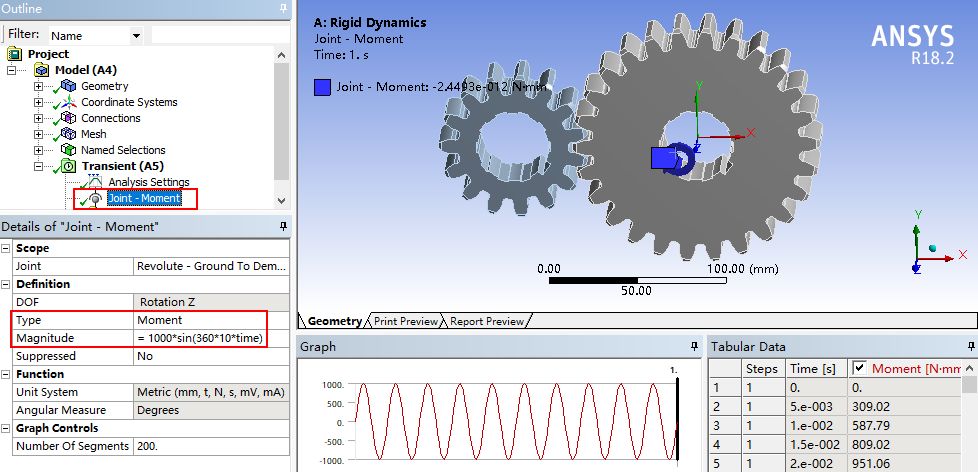
Task: Collapse the Scope section in Details
Action: click(x=6, y=248)
